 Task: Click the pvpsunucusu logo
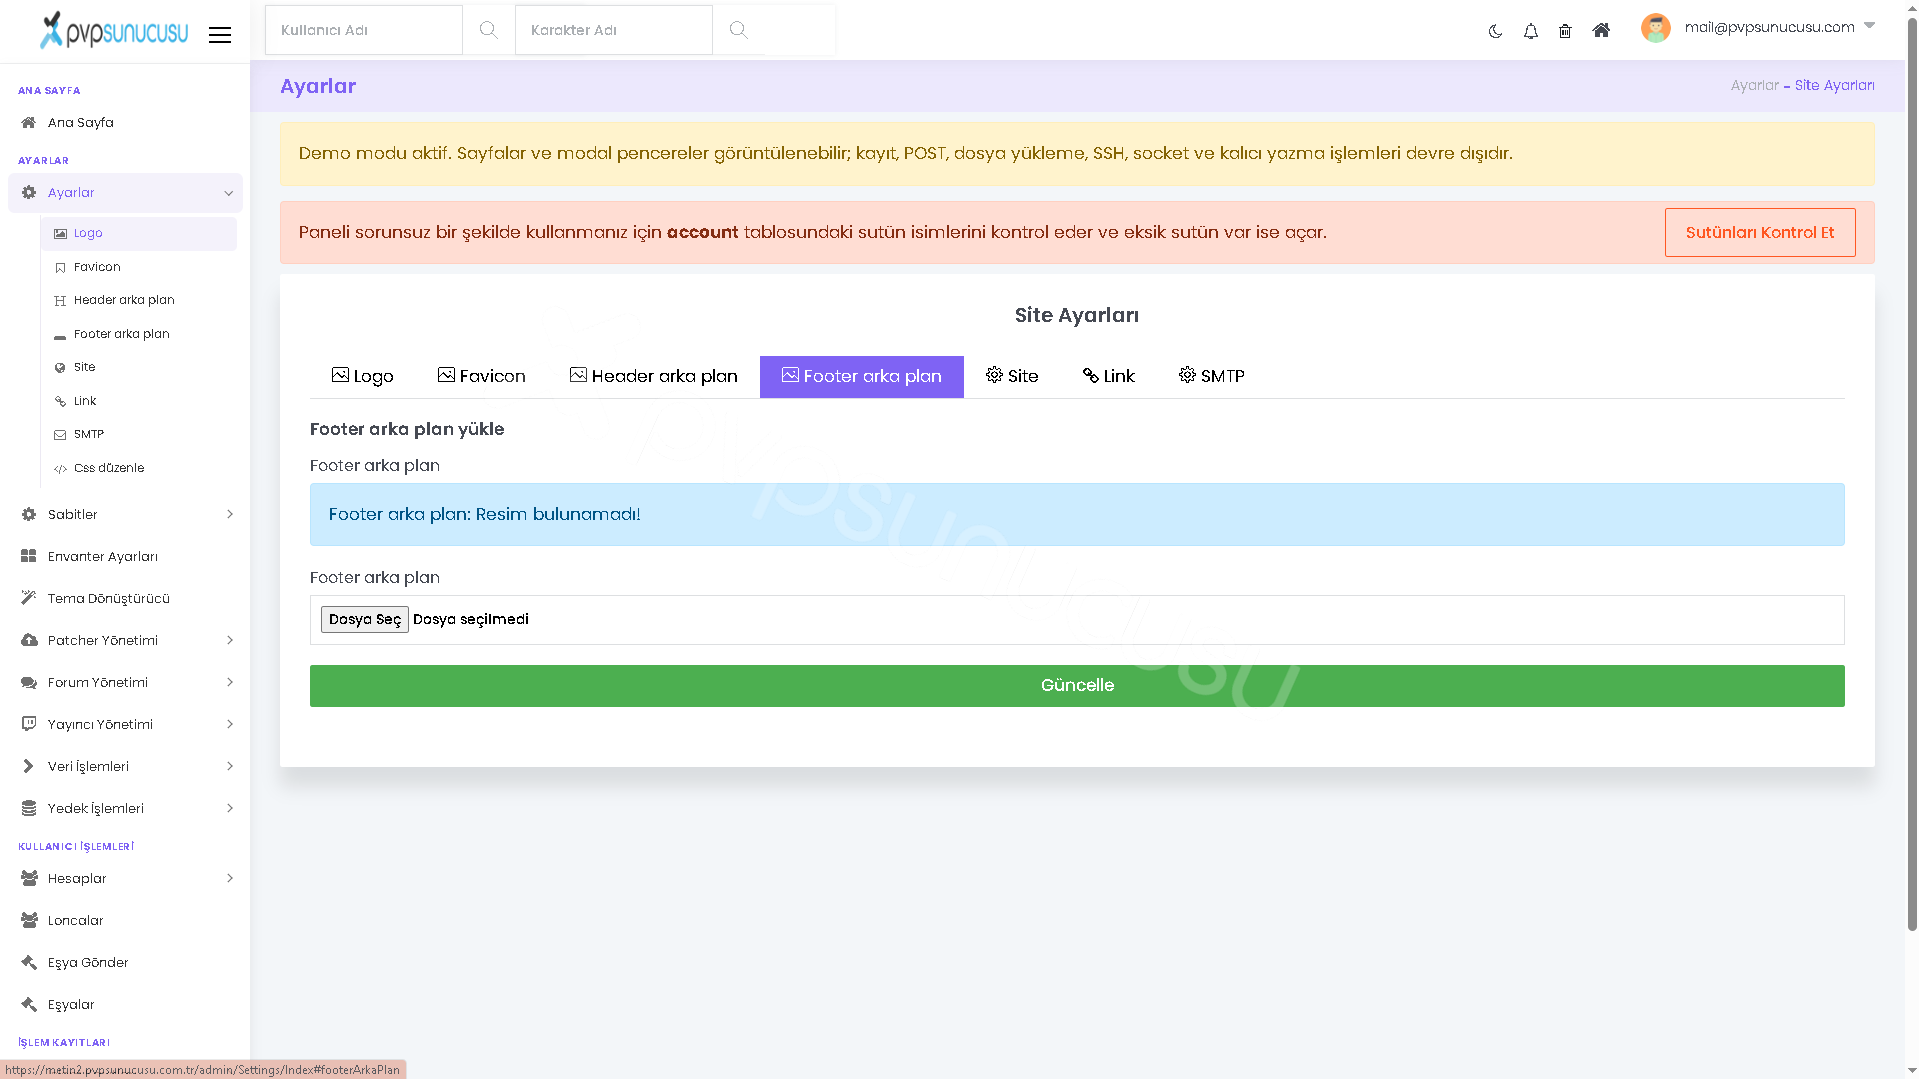click(113, 31)
